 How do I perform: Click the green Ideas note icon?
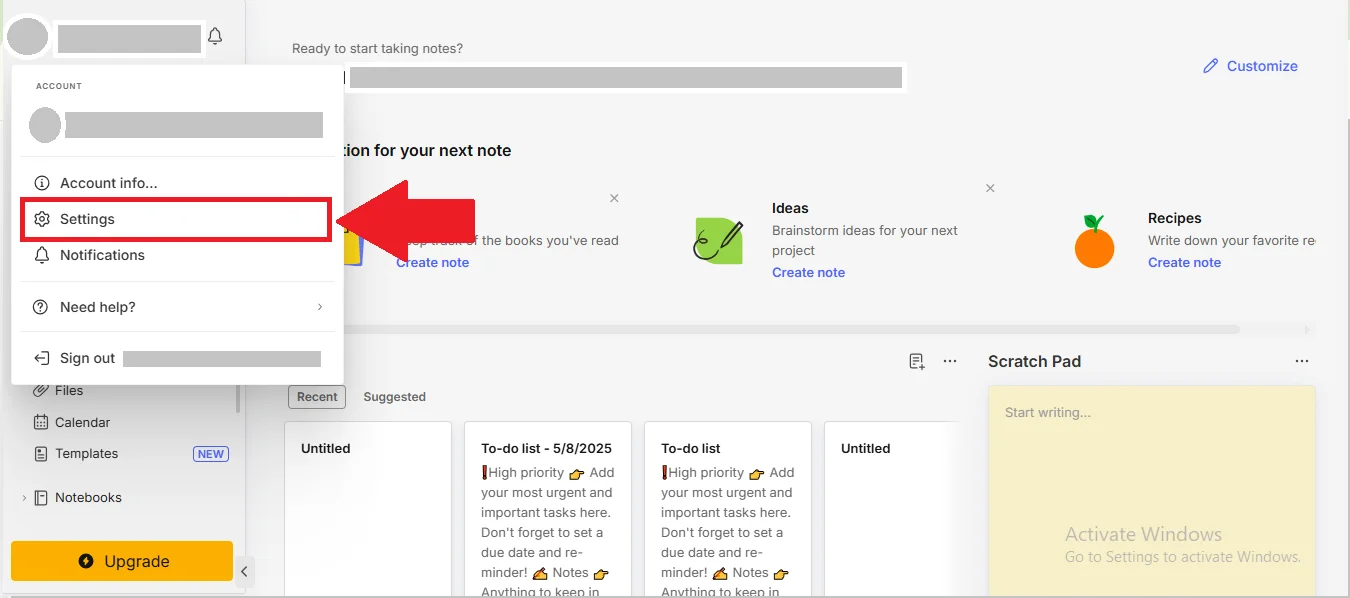click(x=719, y=241)
